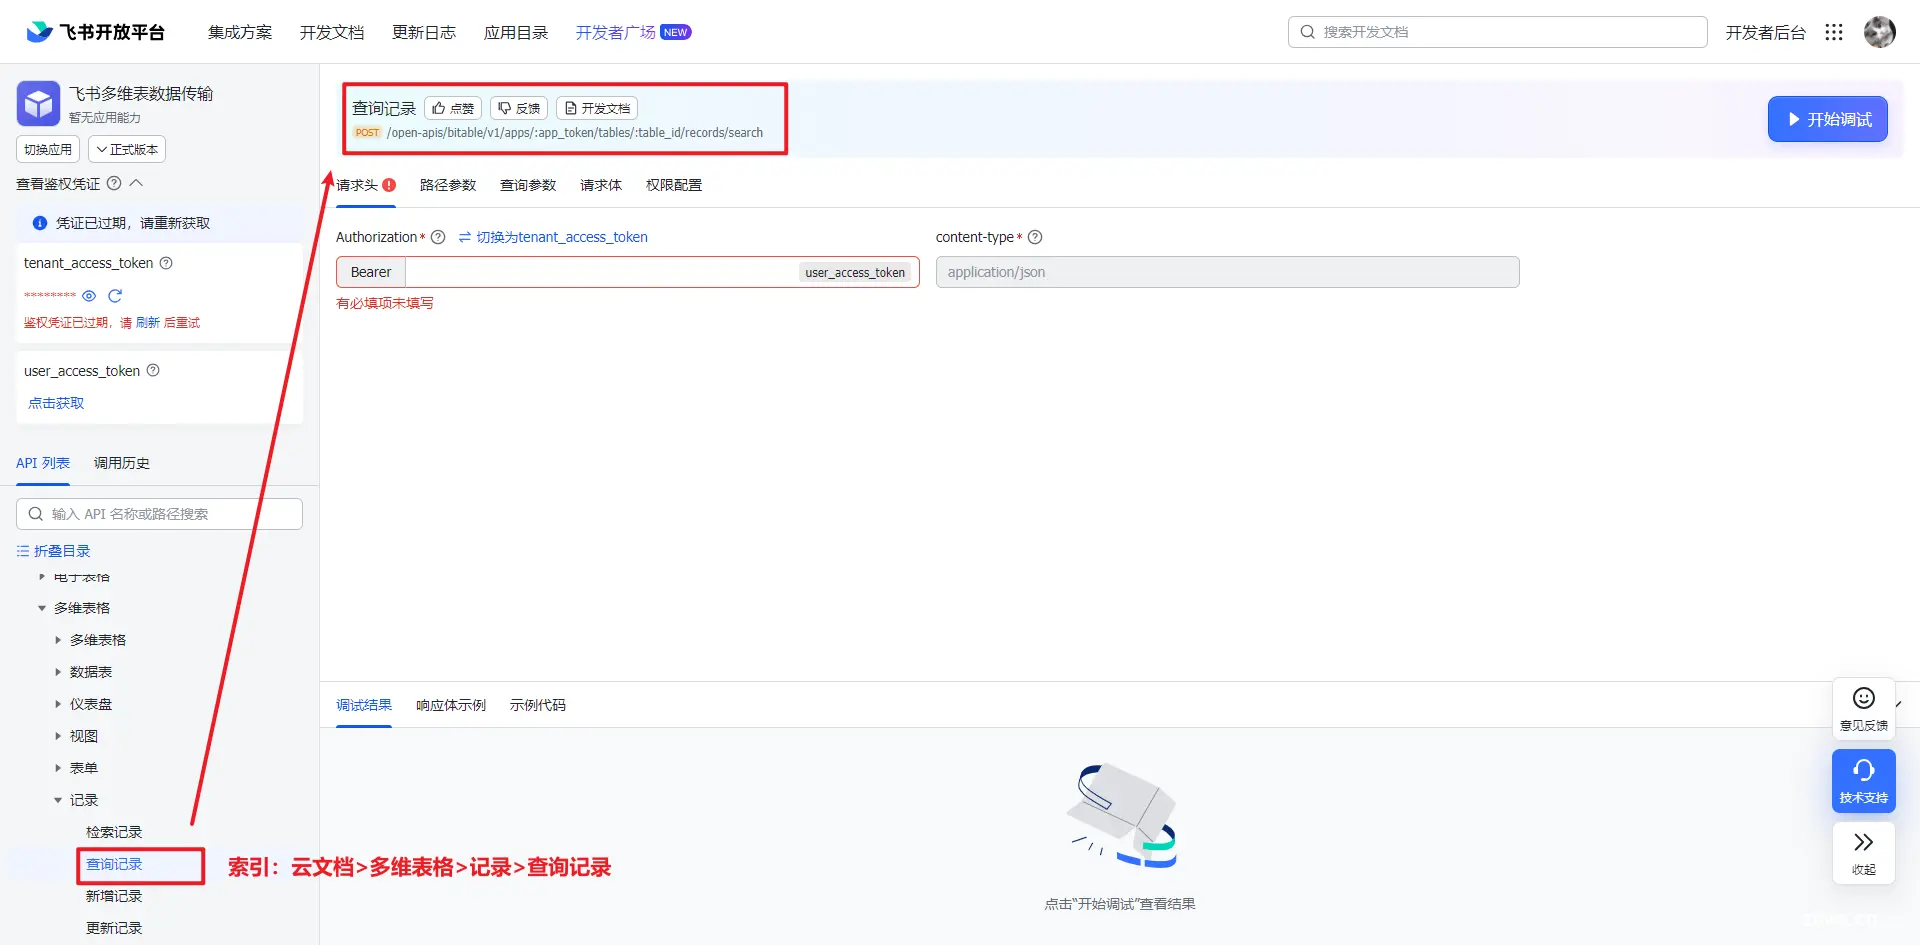
Task: Click 点击获取 for user_access_token
Action: 56,403
